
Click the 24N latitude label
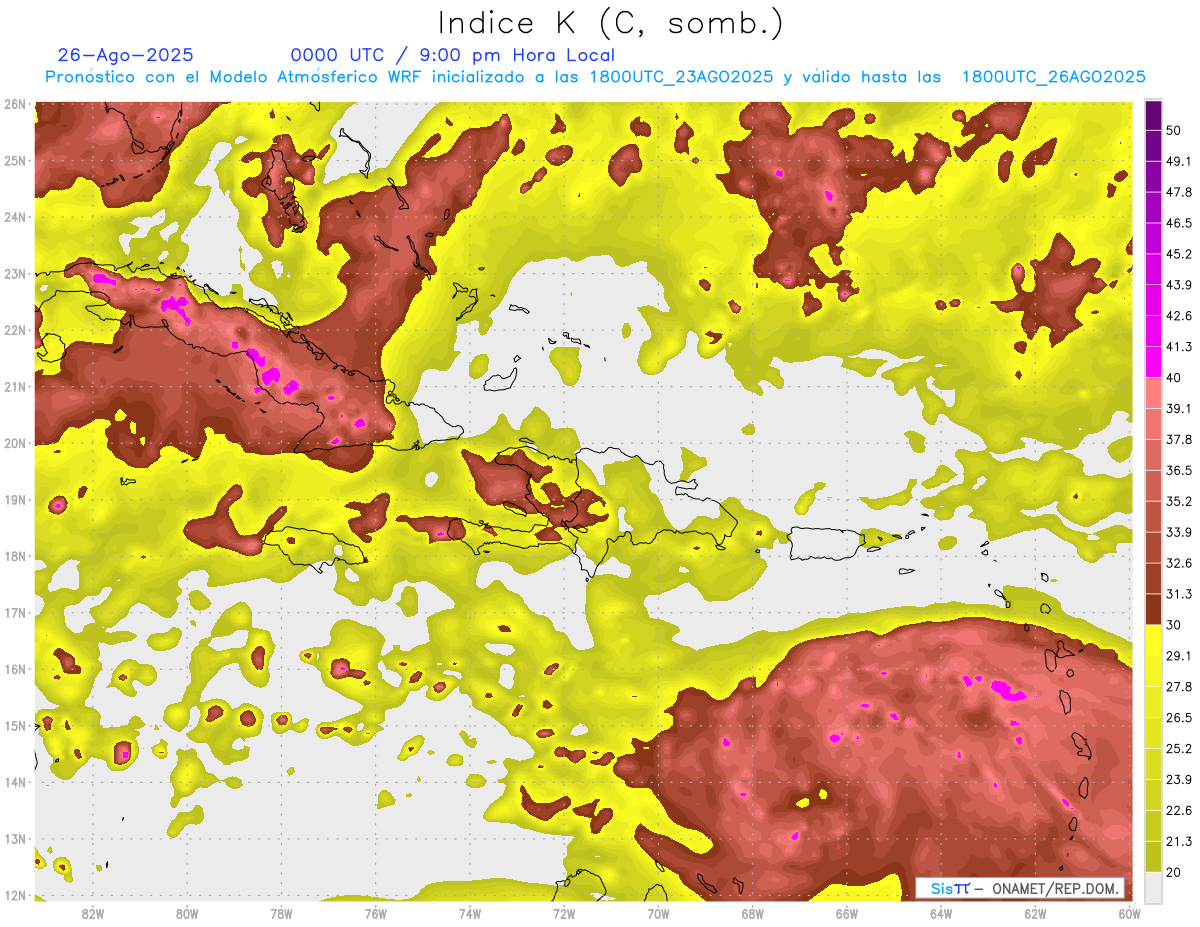(x=14, y=217)
